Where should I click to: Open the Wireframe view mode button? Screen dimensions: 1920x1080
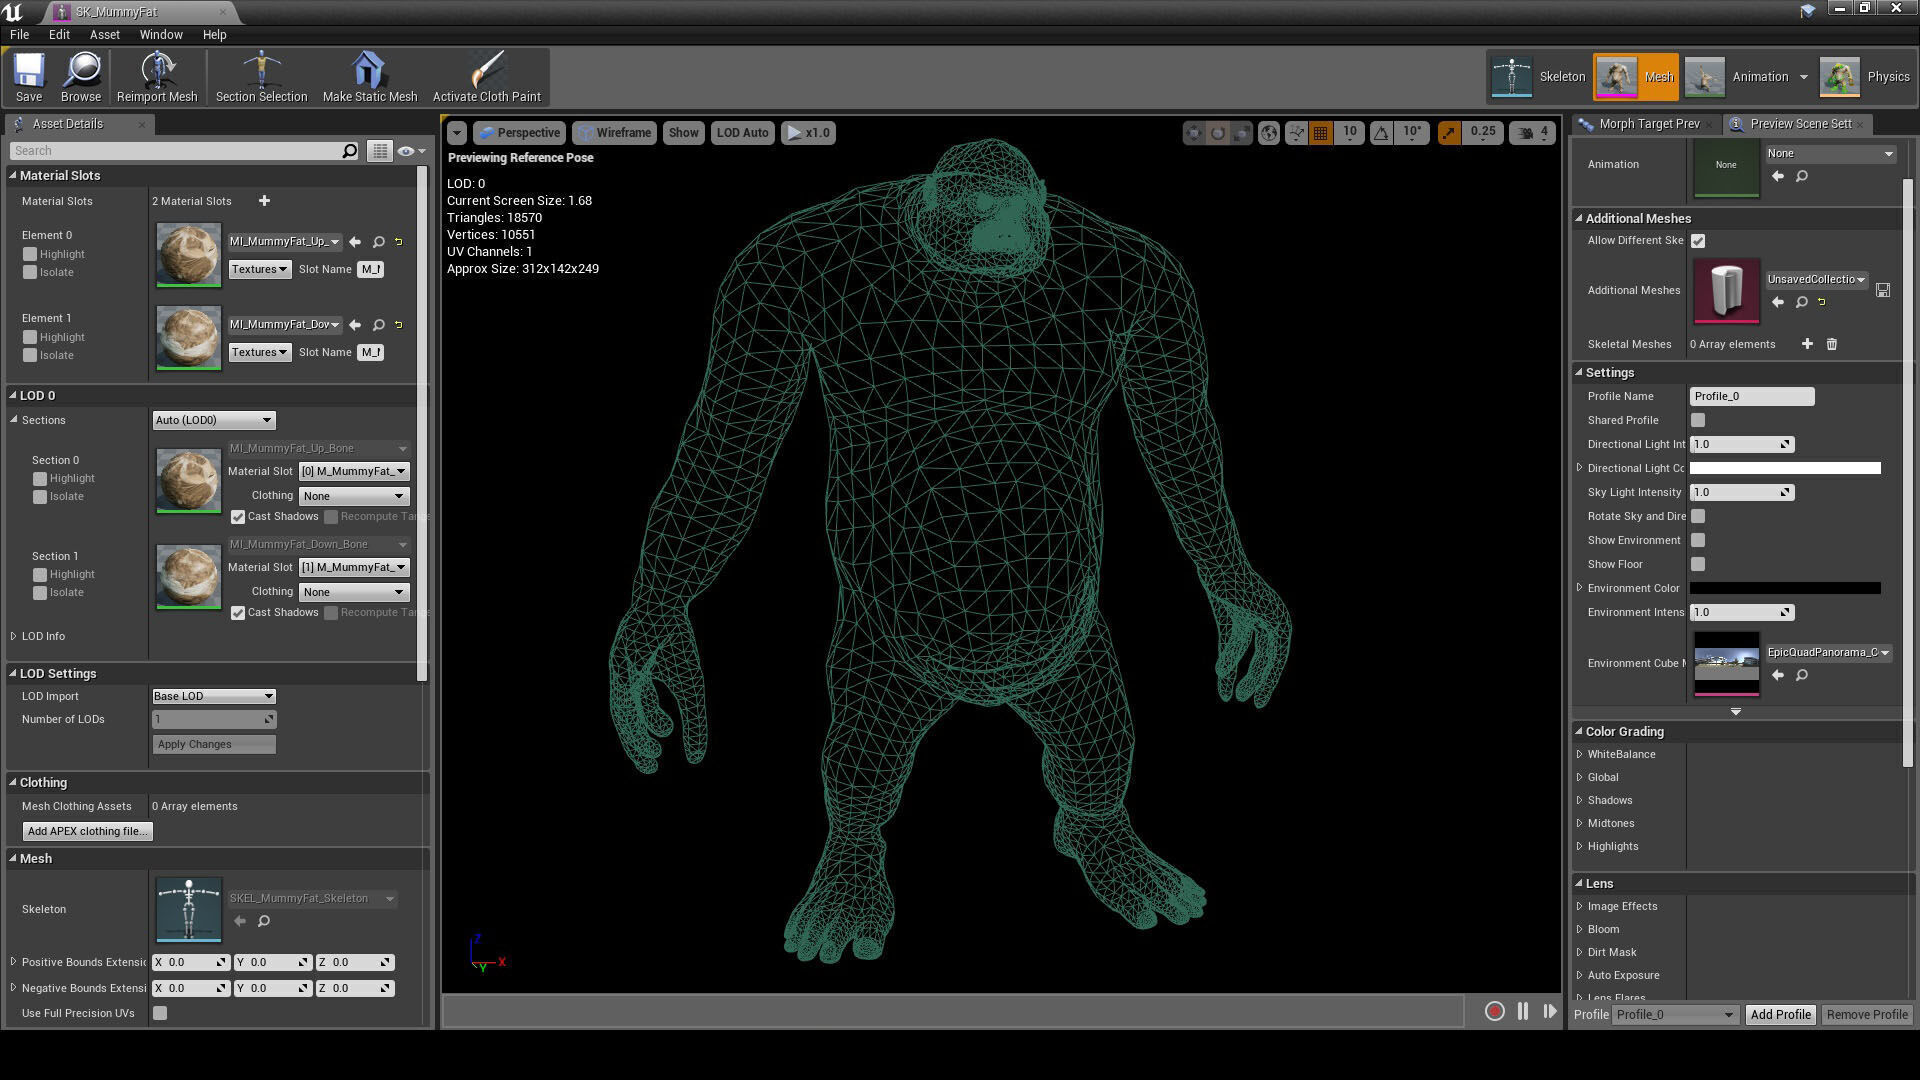click(614, 133)
